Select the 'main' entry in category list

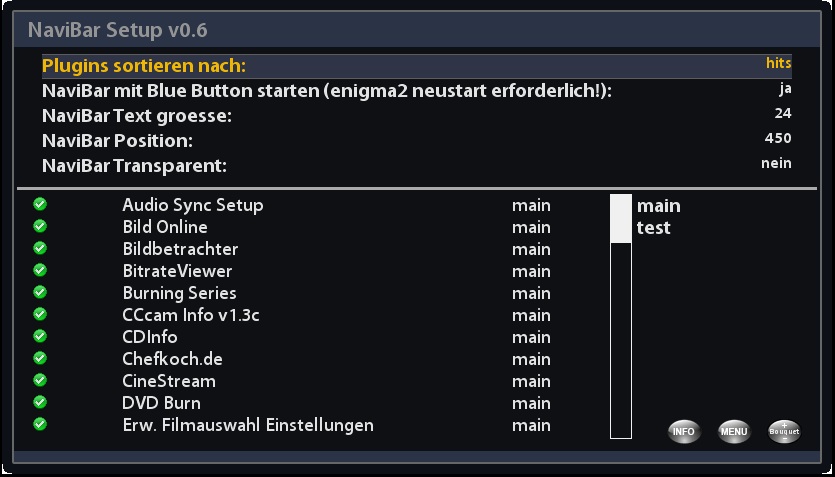[x=658, y=206]
